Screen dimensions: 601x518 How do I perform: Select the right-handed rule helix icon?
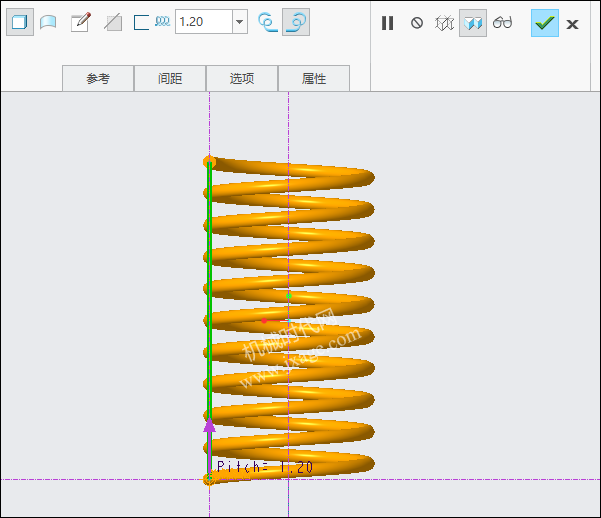click(x=296, y=22)
